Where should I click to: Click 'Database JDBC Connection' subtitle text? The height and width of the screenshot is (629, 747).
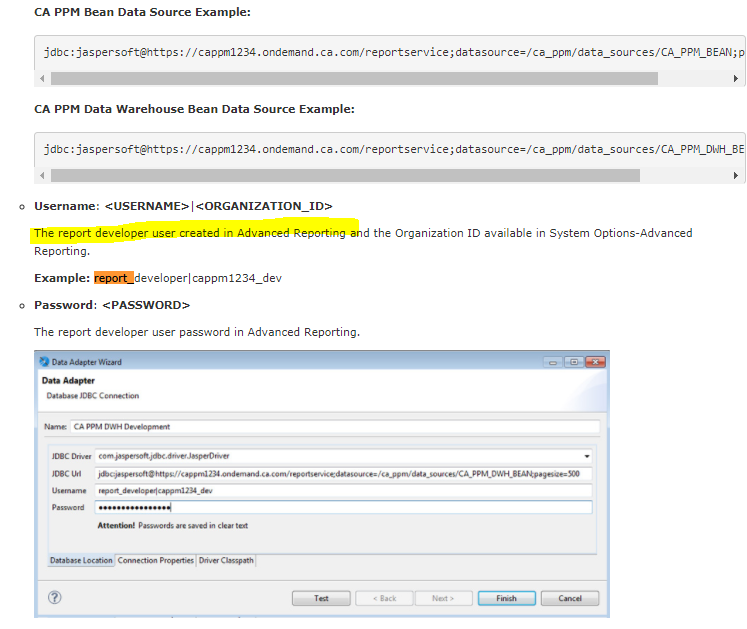click(93, 396)
